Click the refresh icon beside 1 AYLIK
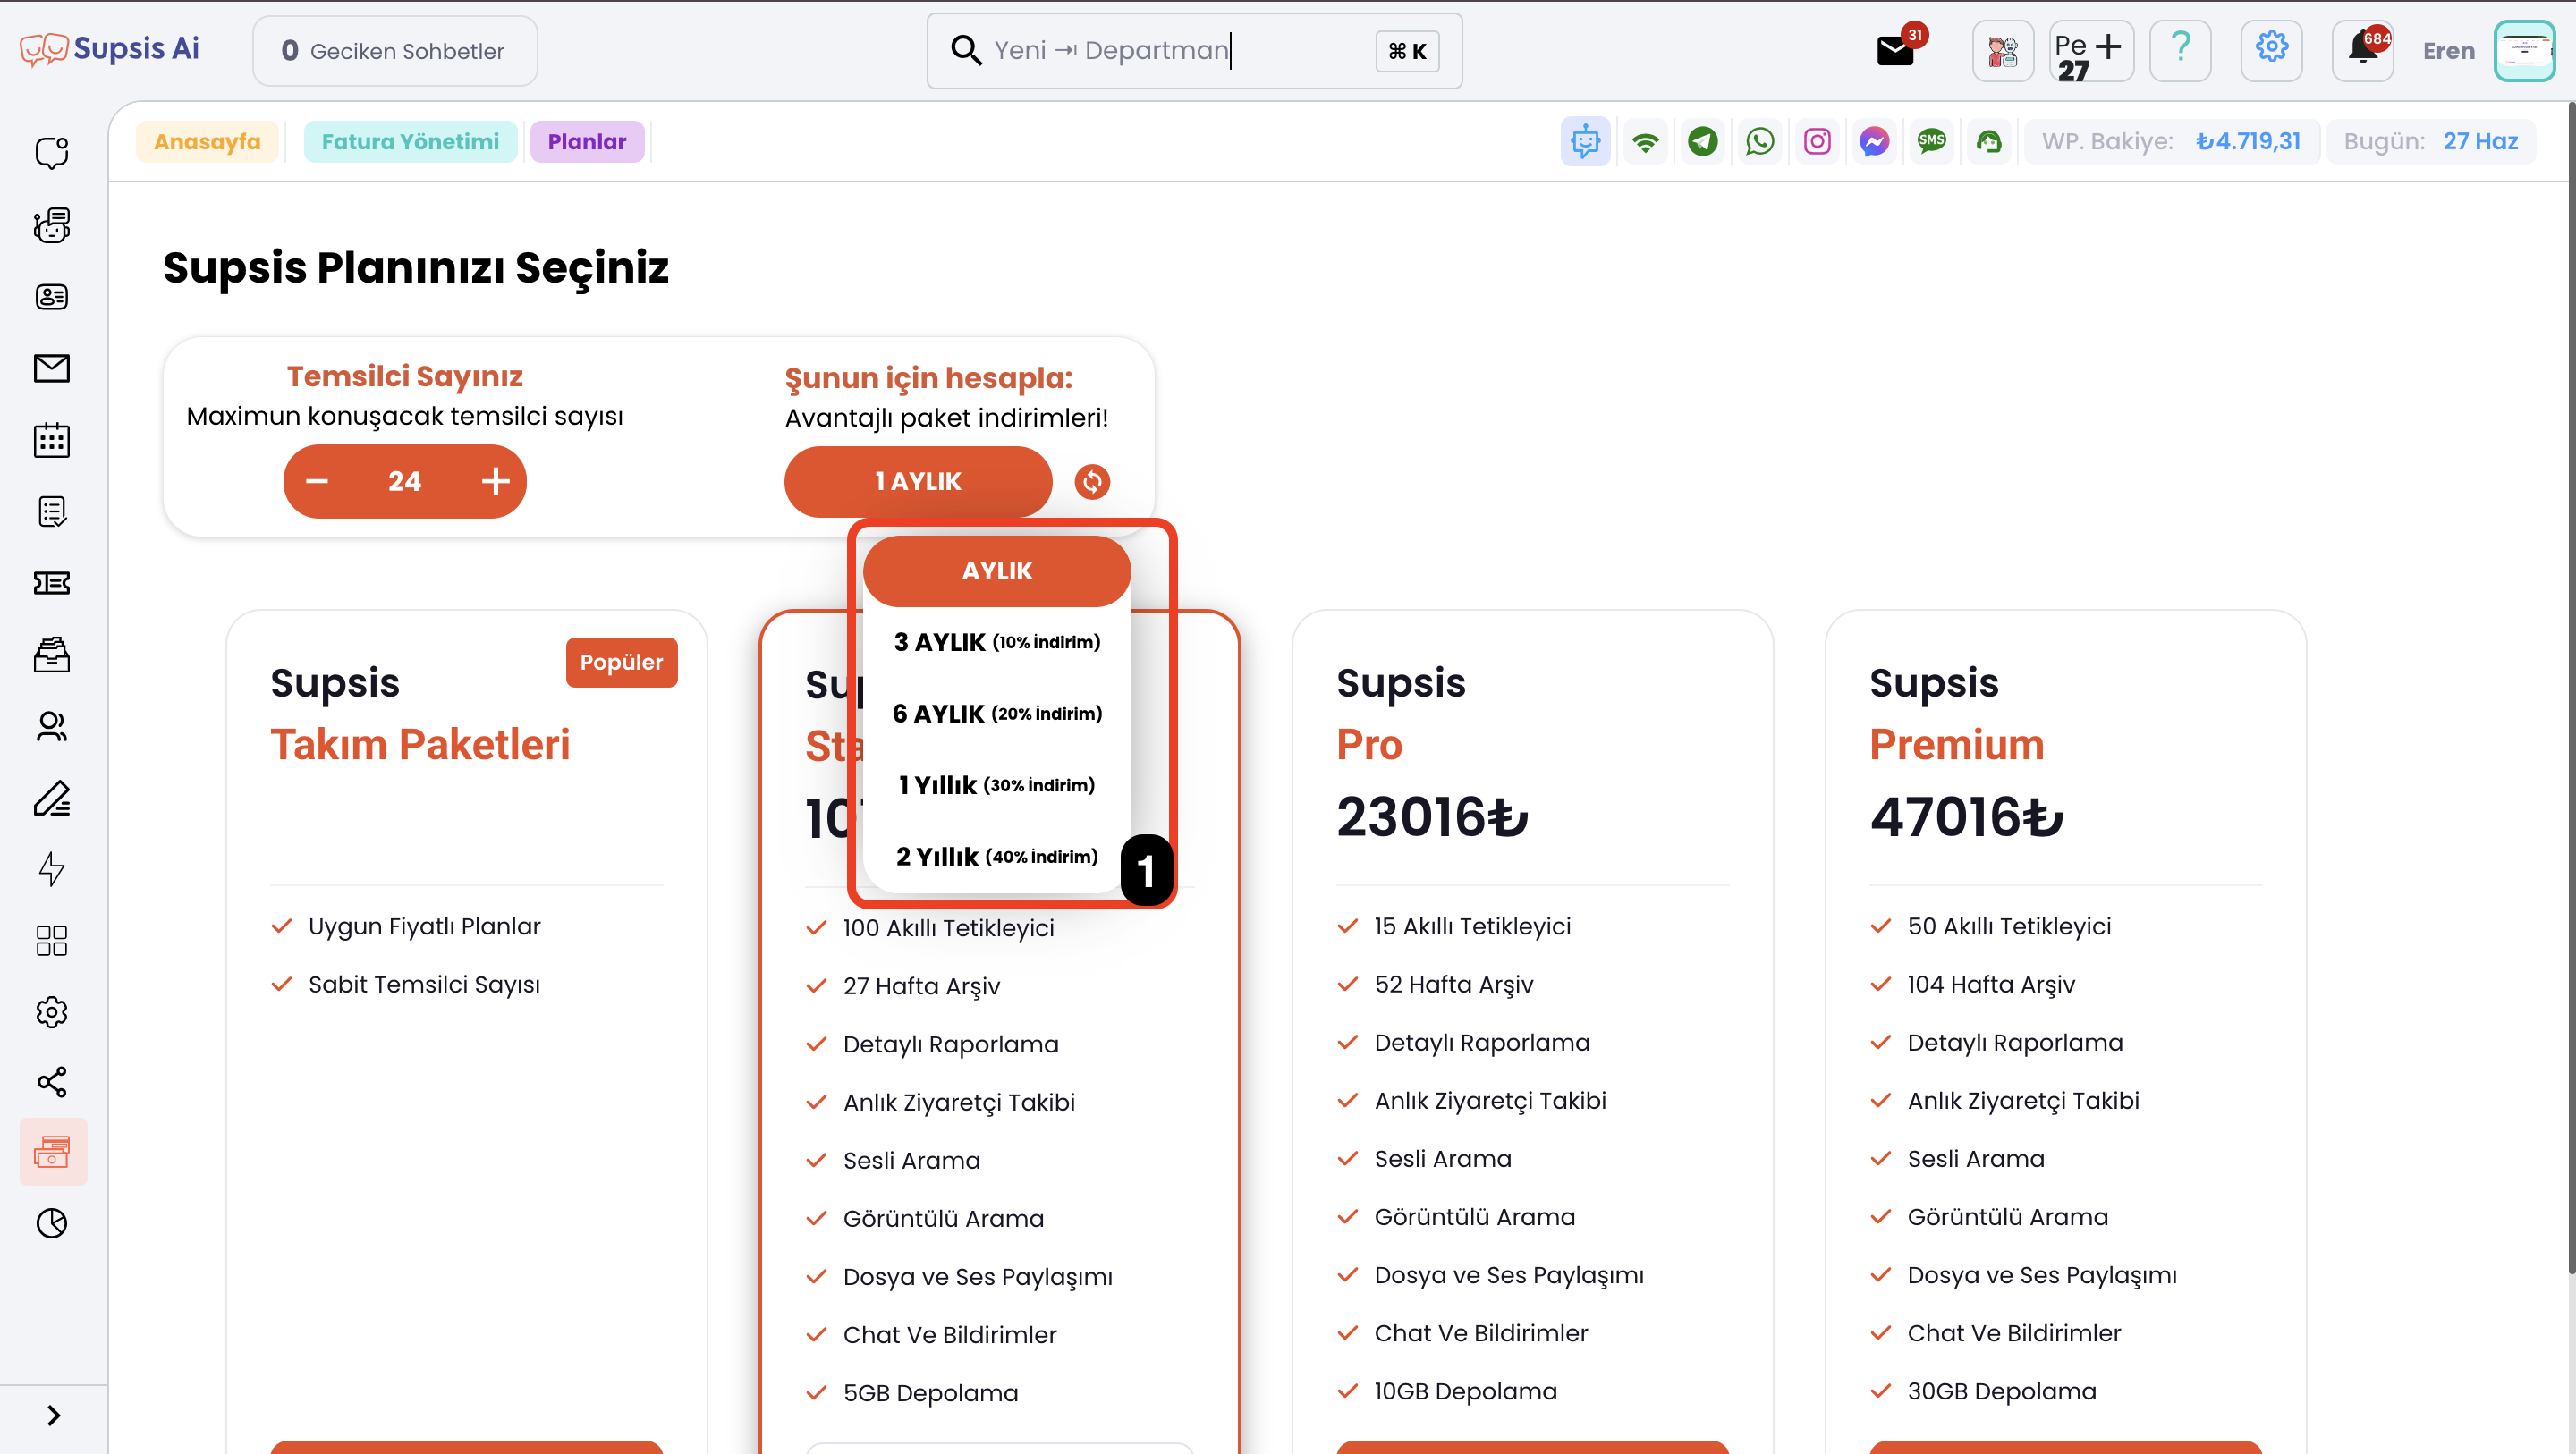 tap(1092, 482)
